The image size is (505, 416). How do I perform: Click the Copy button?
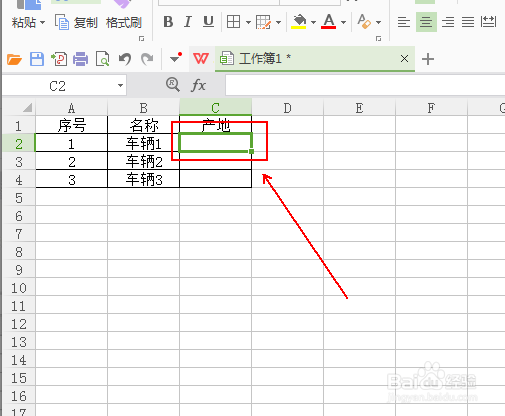[76, 23]
